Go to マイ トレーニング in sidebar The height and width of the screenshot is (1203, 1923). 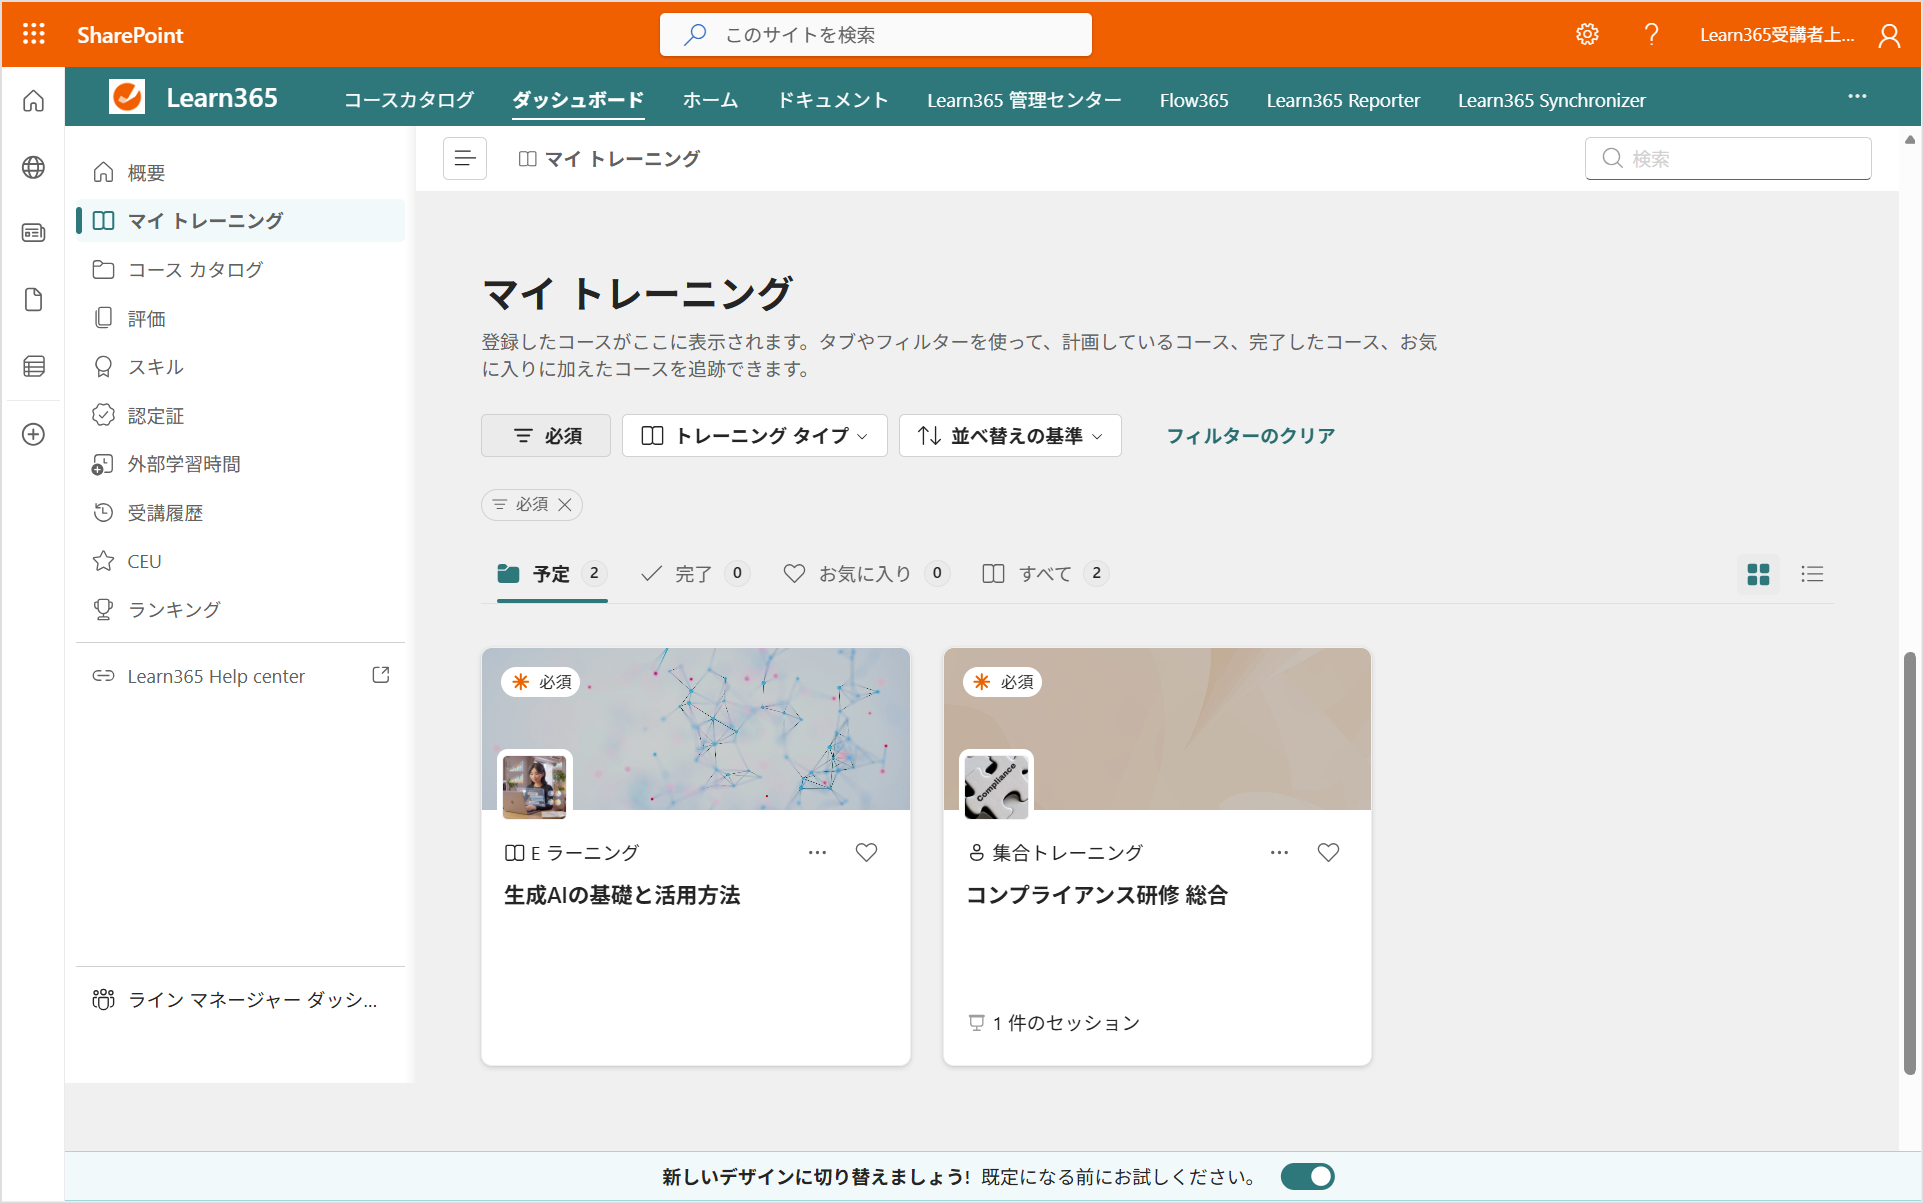click(240, 221)
